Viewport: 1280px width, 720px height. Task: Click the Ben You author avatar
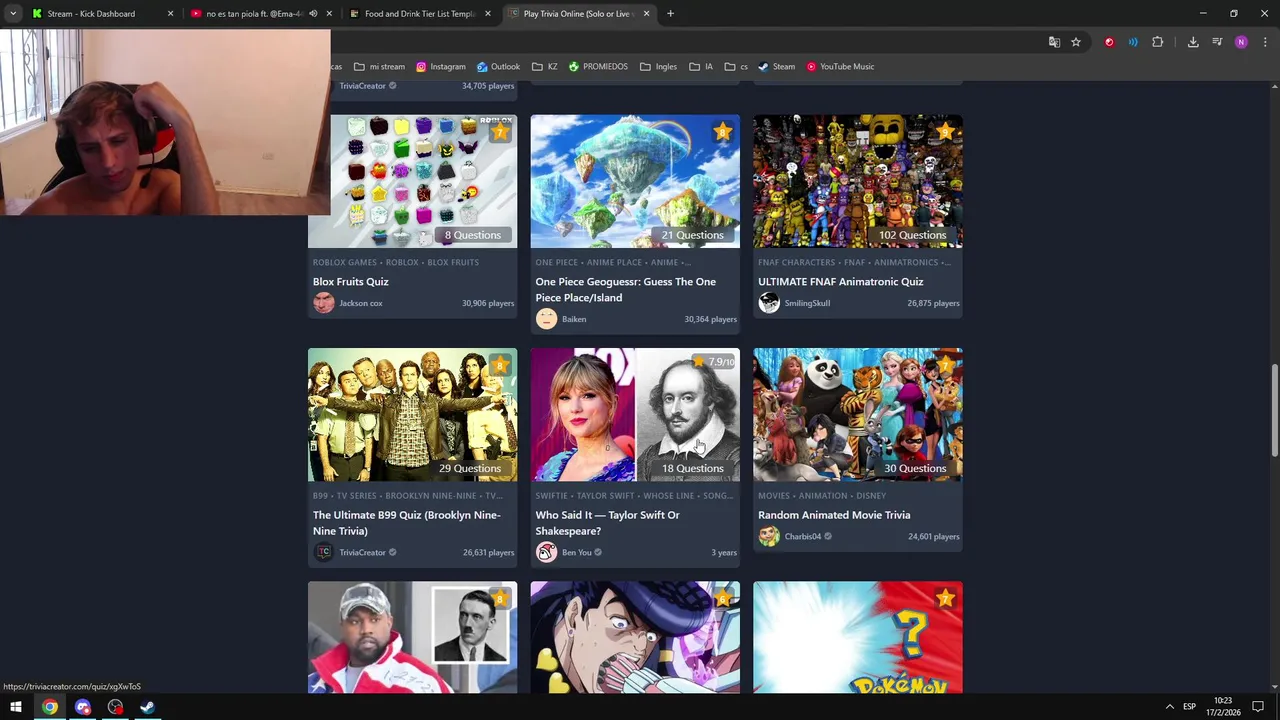click(546, 552)
